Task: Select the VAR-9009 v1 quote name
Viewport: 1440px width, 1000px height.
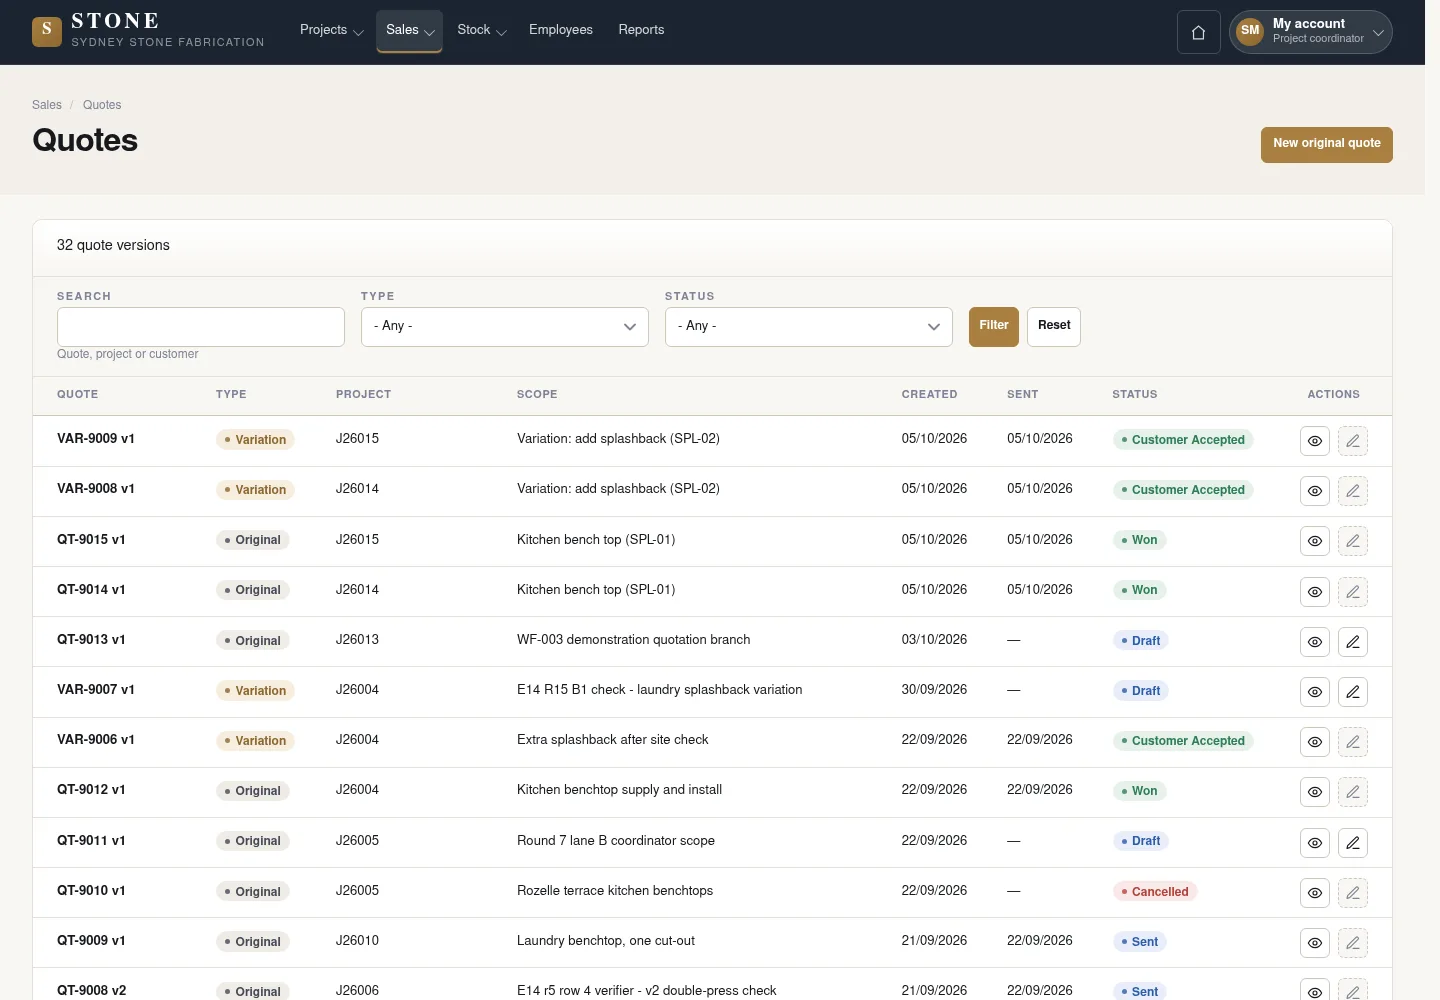Action: point(96,439)
